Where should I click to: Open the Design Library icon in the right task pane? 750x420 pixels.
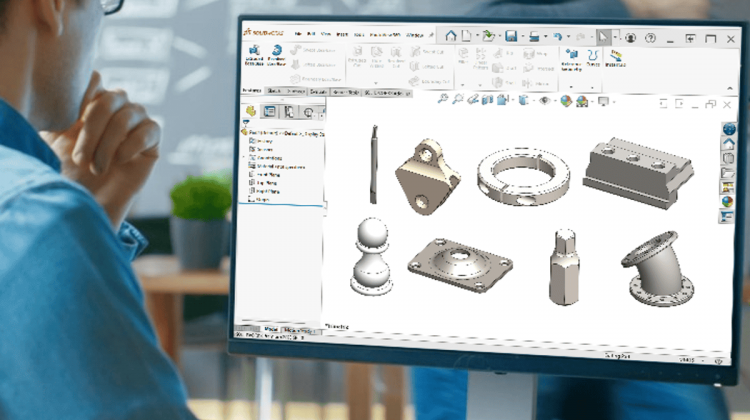[x=728, y=158]
